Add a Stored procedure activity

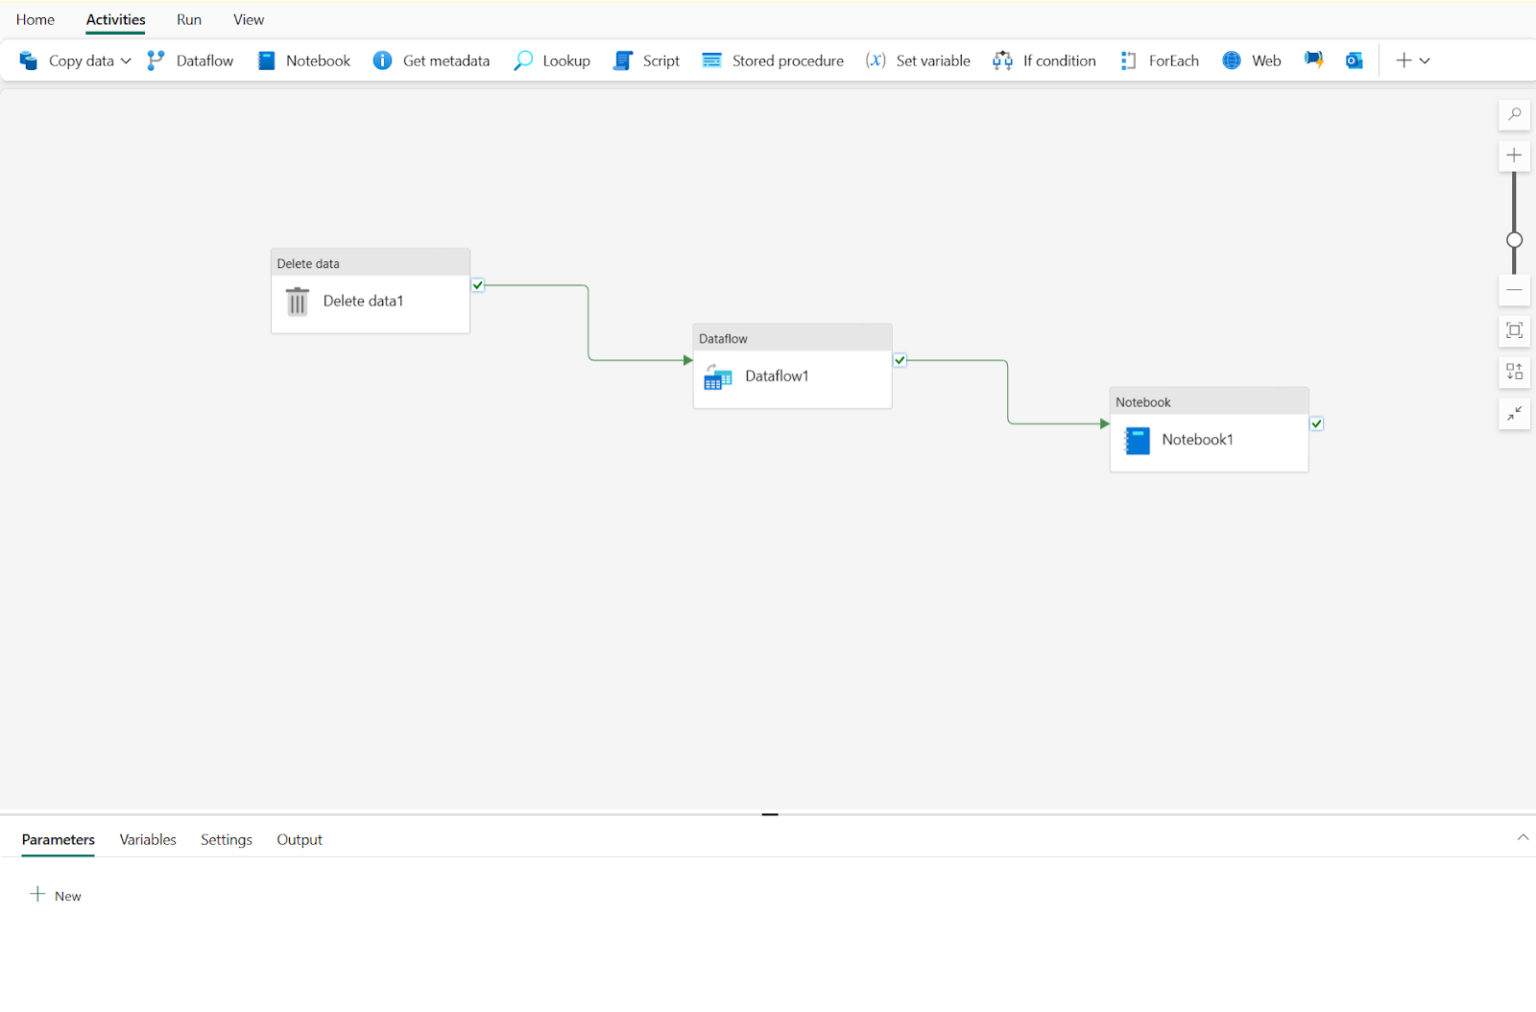point(773,60)
